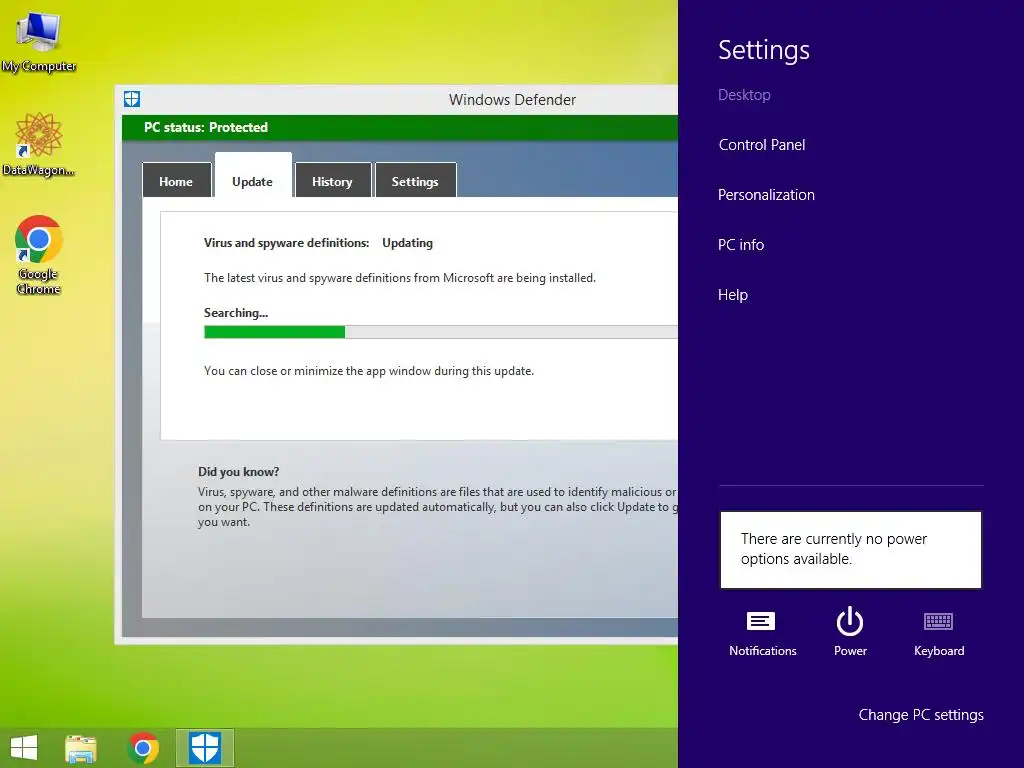Screen dimensions: 1024x768
Task: Open the Settings tab in Windows Defender
Action: [415, 180]
